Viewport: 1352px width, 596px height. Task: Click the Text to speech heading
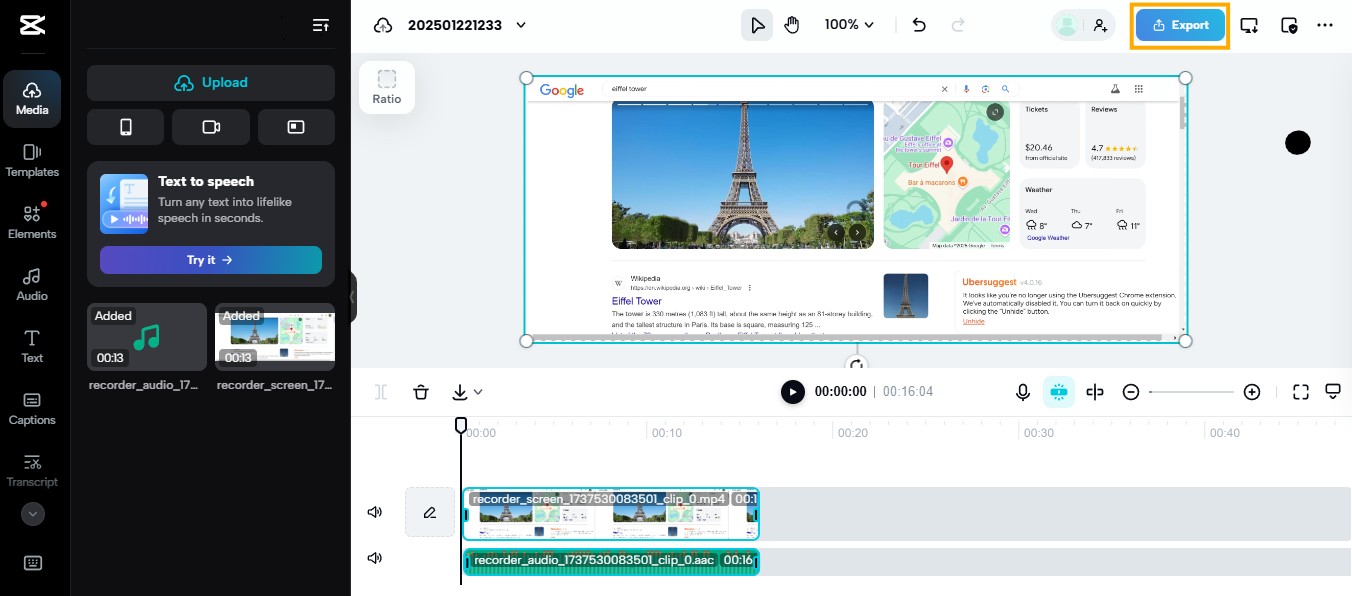click(x=206, y=181)
